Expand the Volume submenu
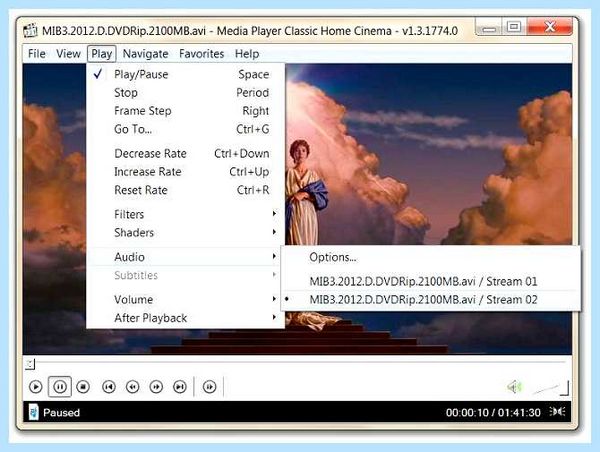 [186, 300]
